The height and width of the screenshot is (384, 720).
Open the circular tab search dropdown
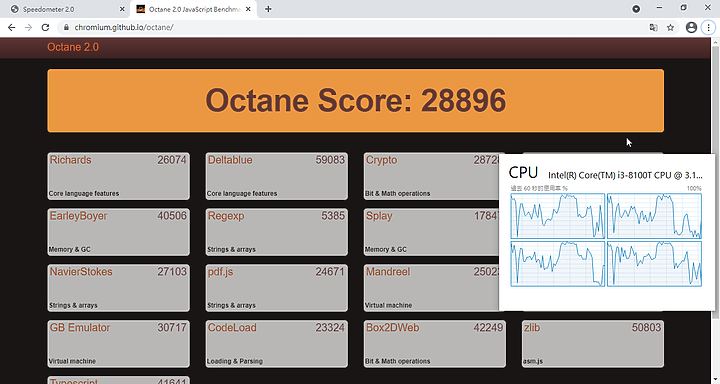coord(636,9)
